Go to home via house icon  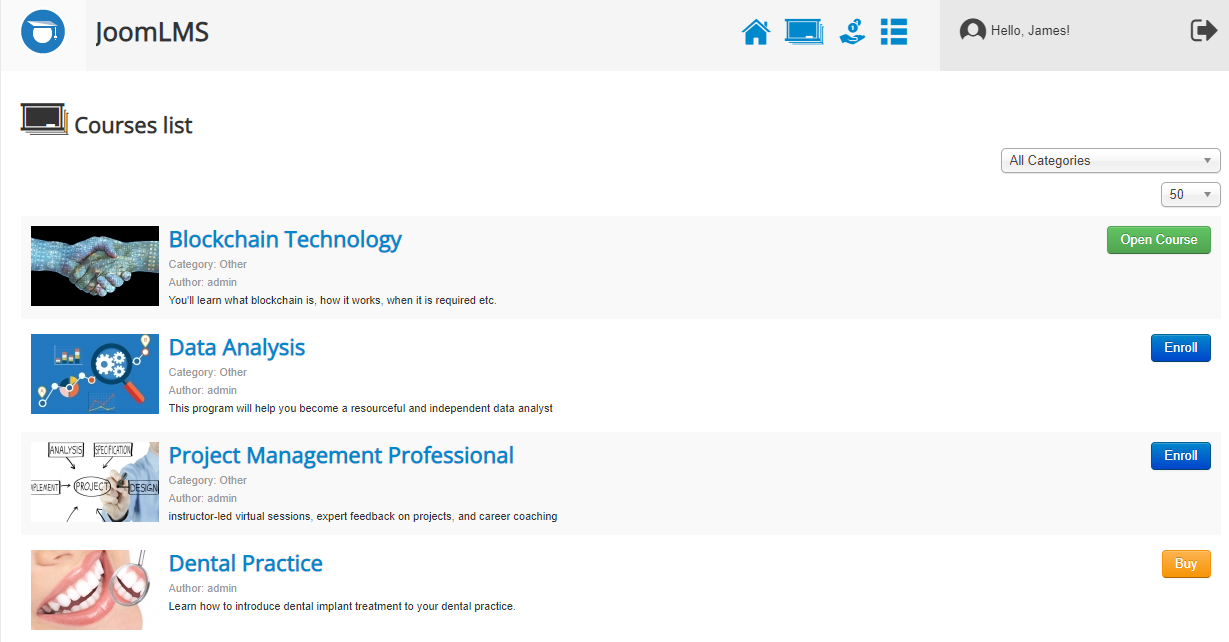tap(756, 32)
